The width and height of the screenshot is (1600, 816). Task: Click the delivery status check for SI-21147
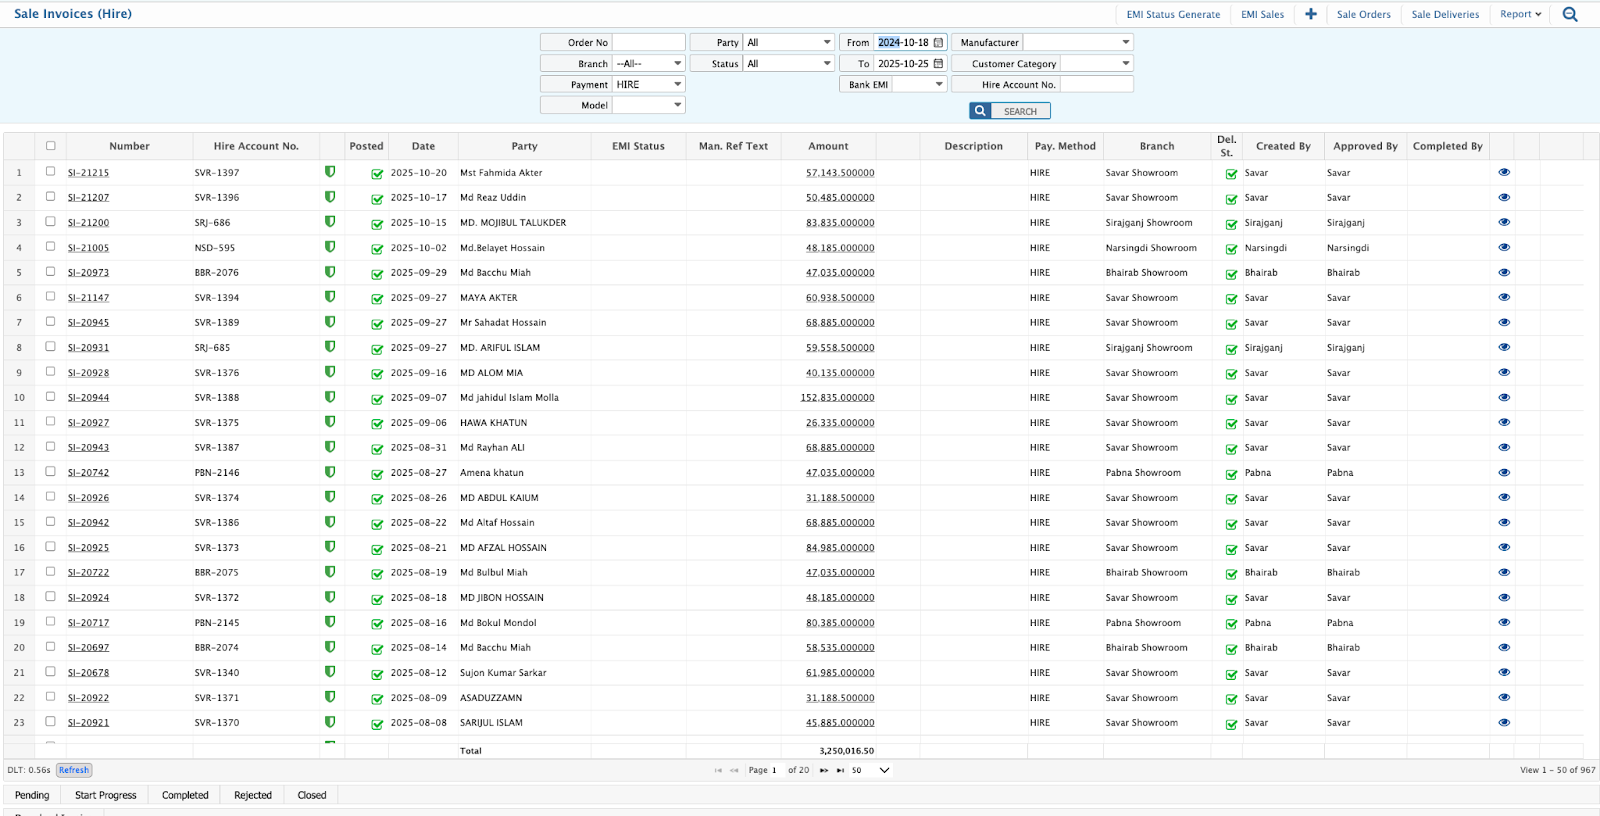[x=1232, y=299]
